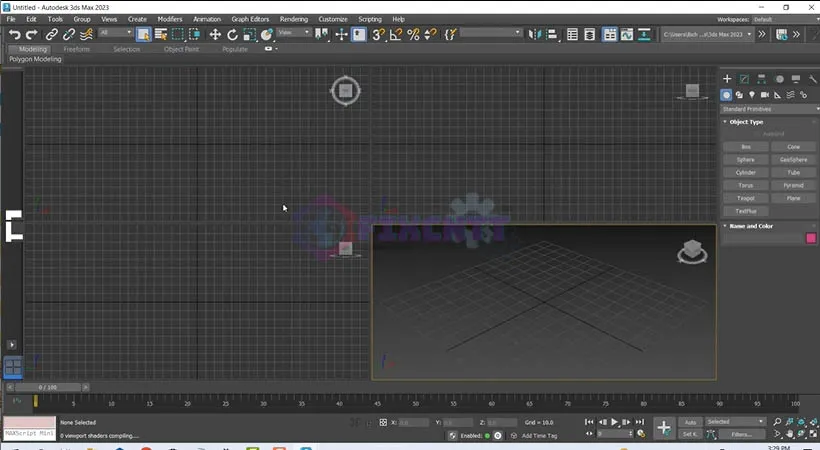Viewport: 820px width, 450px height.
Task: Switch to the Freeform ribbon tab
Action: [77, 49]
